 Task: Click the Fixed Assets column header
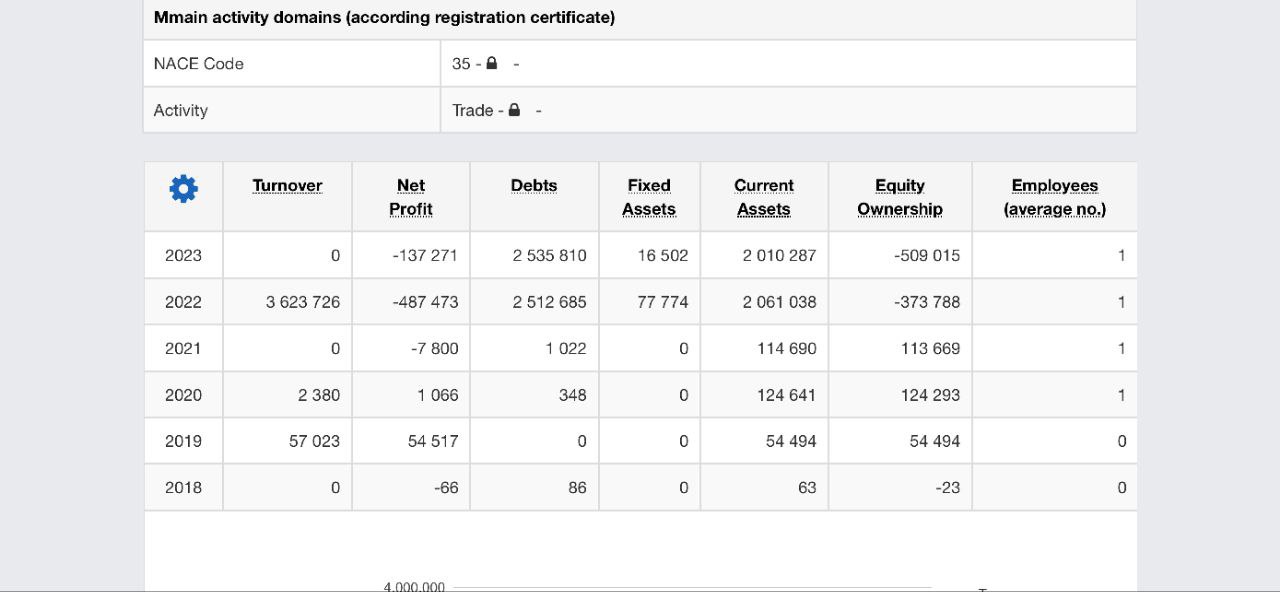(x=649, y=197)
